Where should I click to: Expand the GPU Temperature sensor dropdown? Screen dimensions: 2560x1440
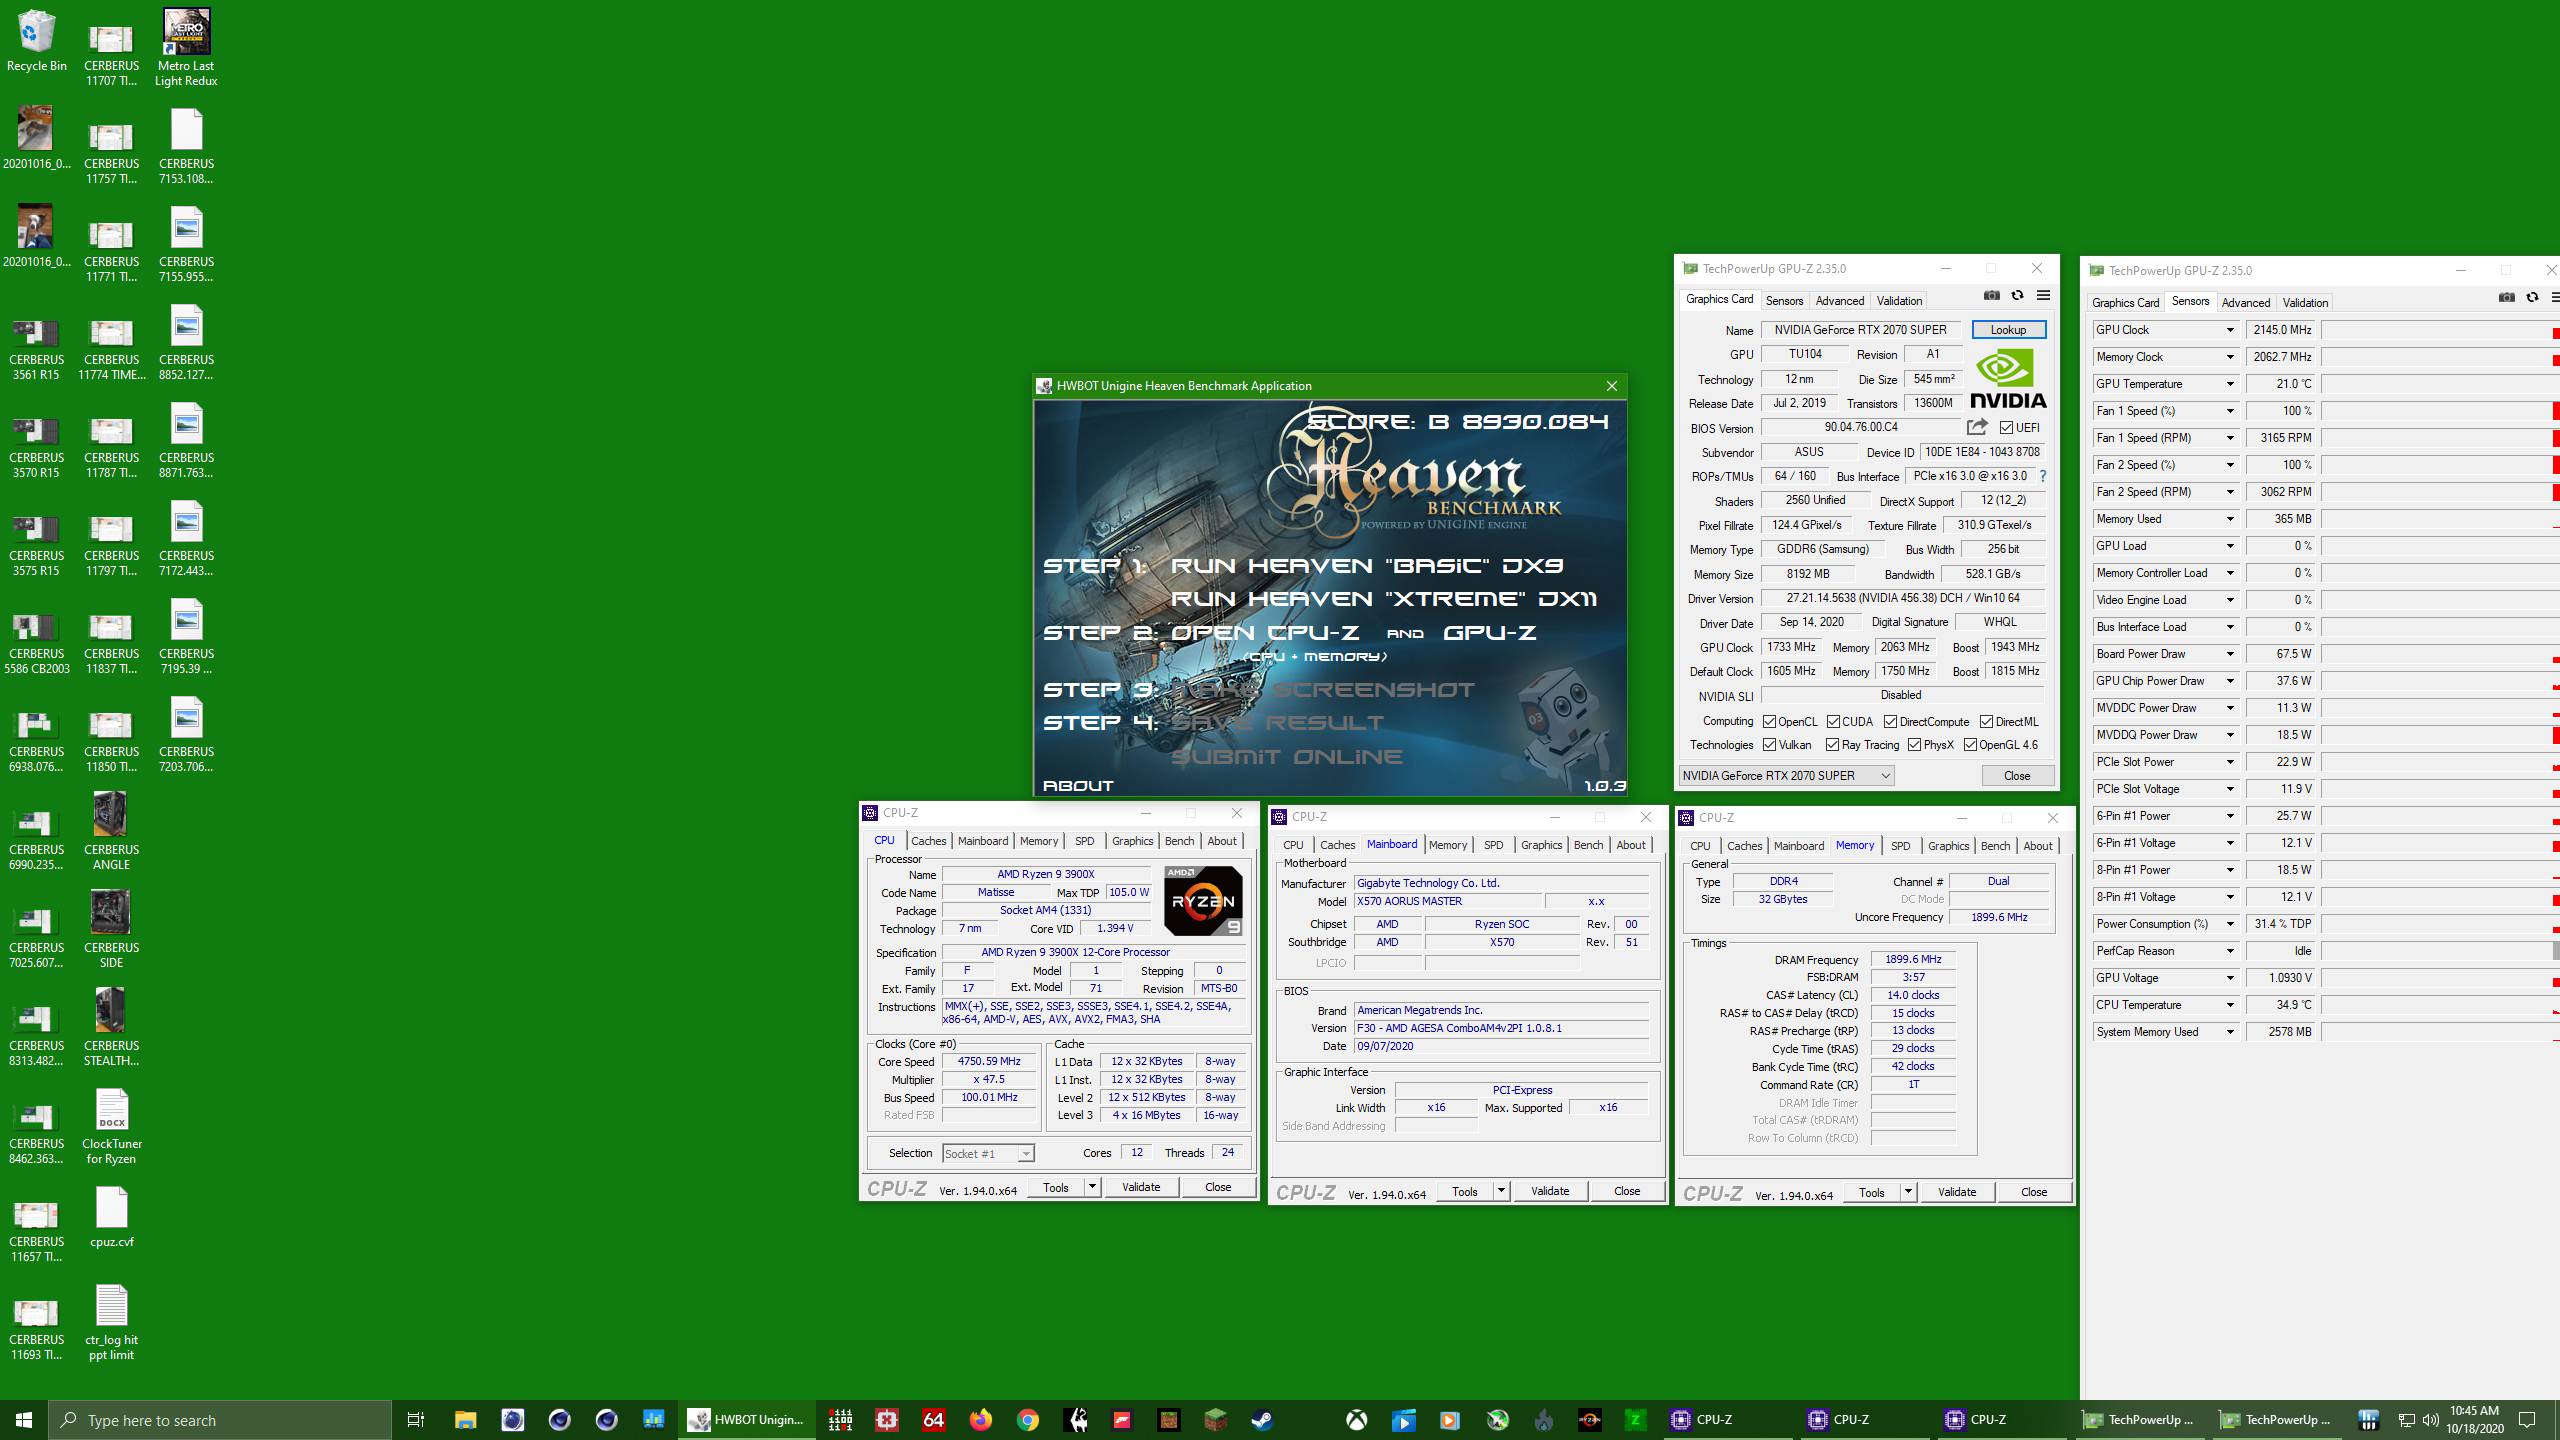(2230, 384)
